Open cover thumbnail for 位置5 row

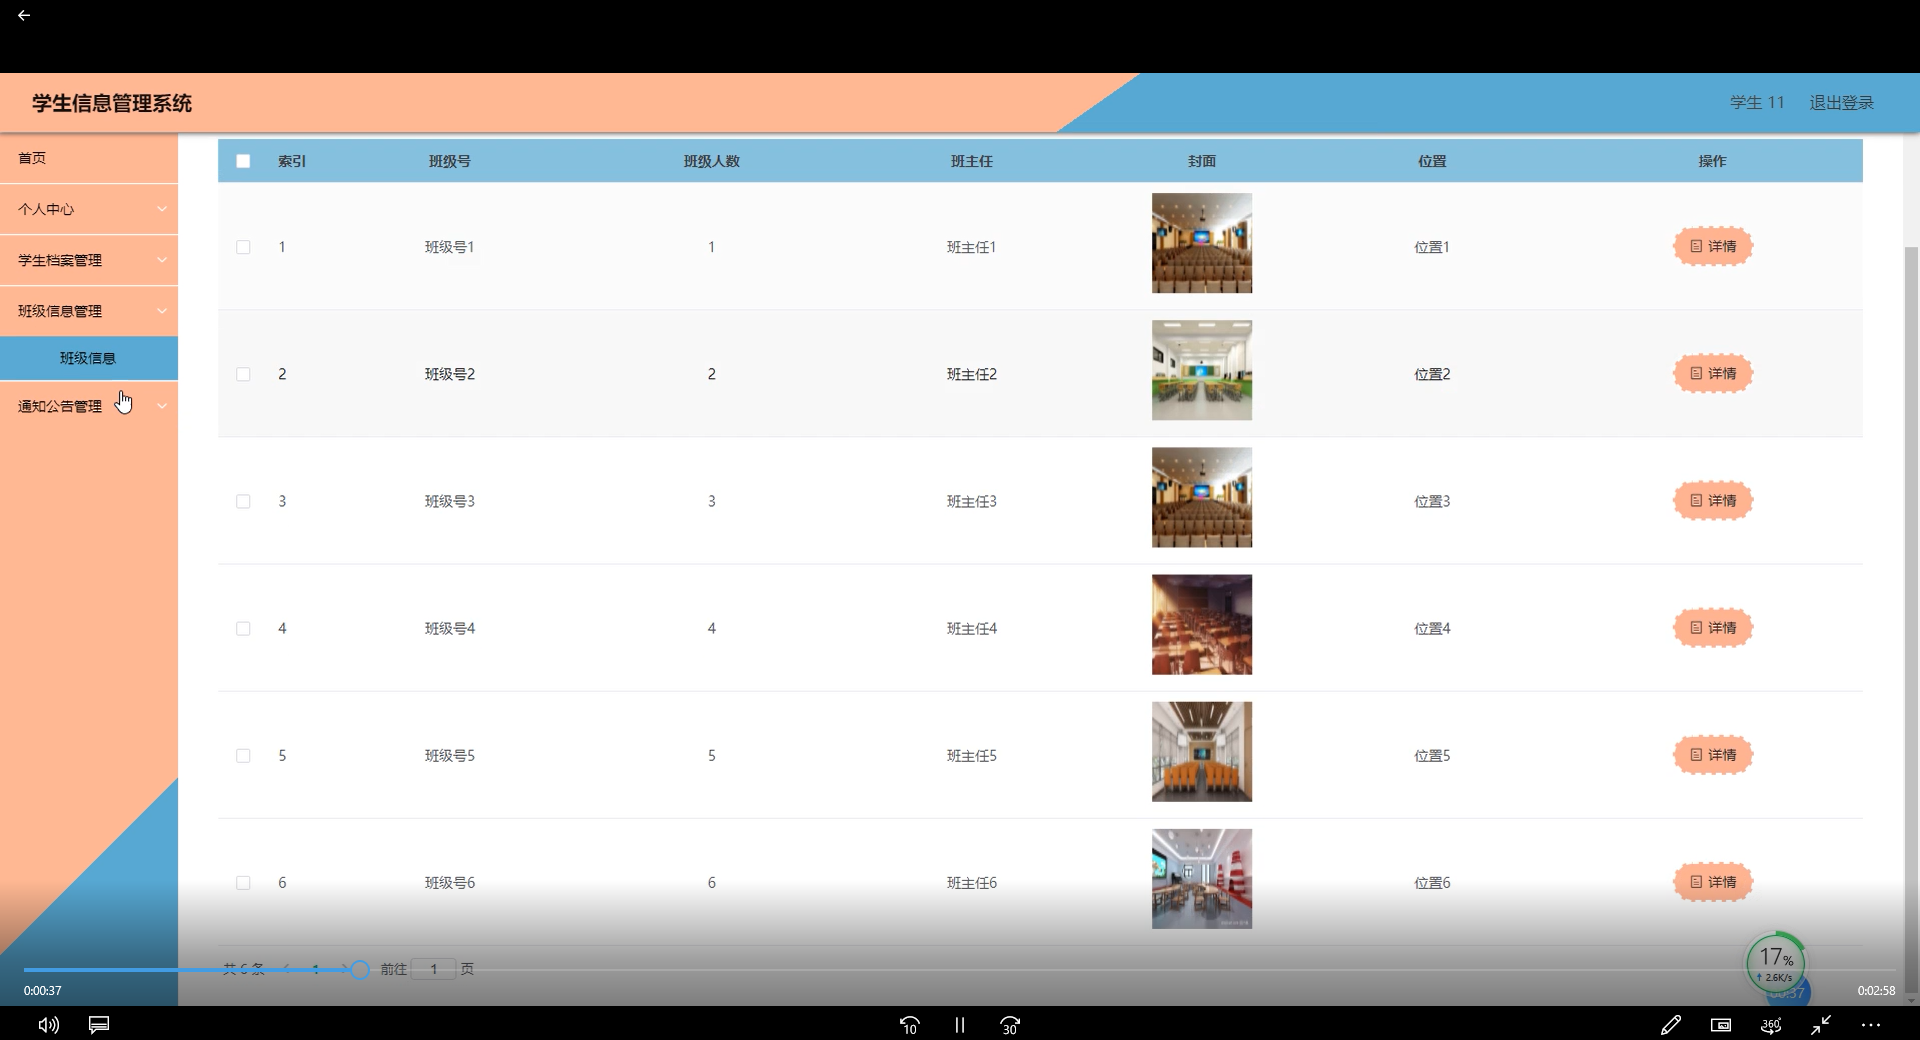1202,751
